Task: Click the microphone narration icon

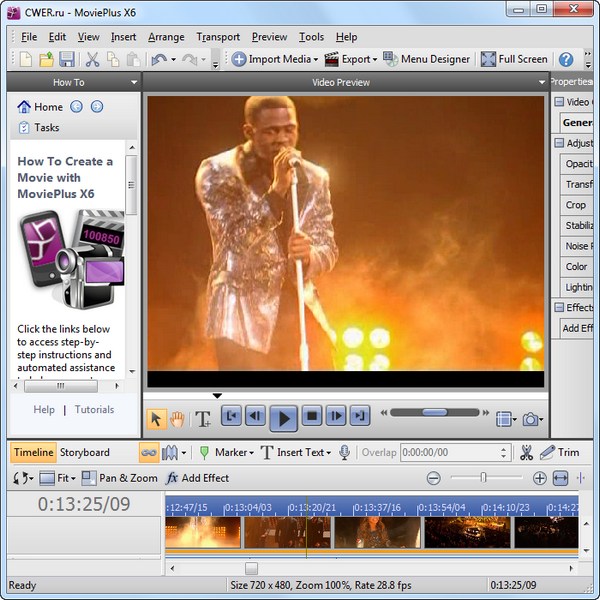Action: tap(344, 453)
